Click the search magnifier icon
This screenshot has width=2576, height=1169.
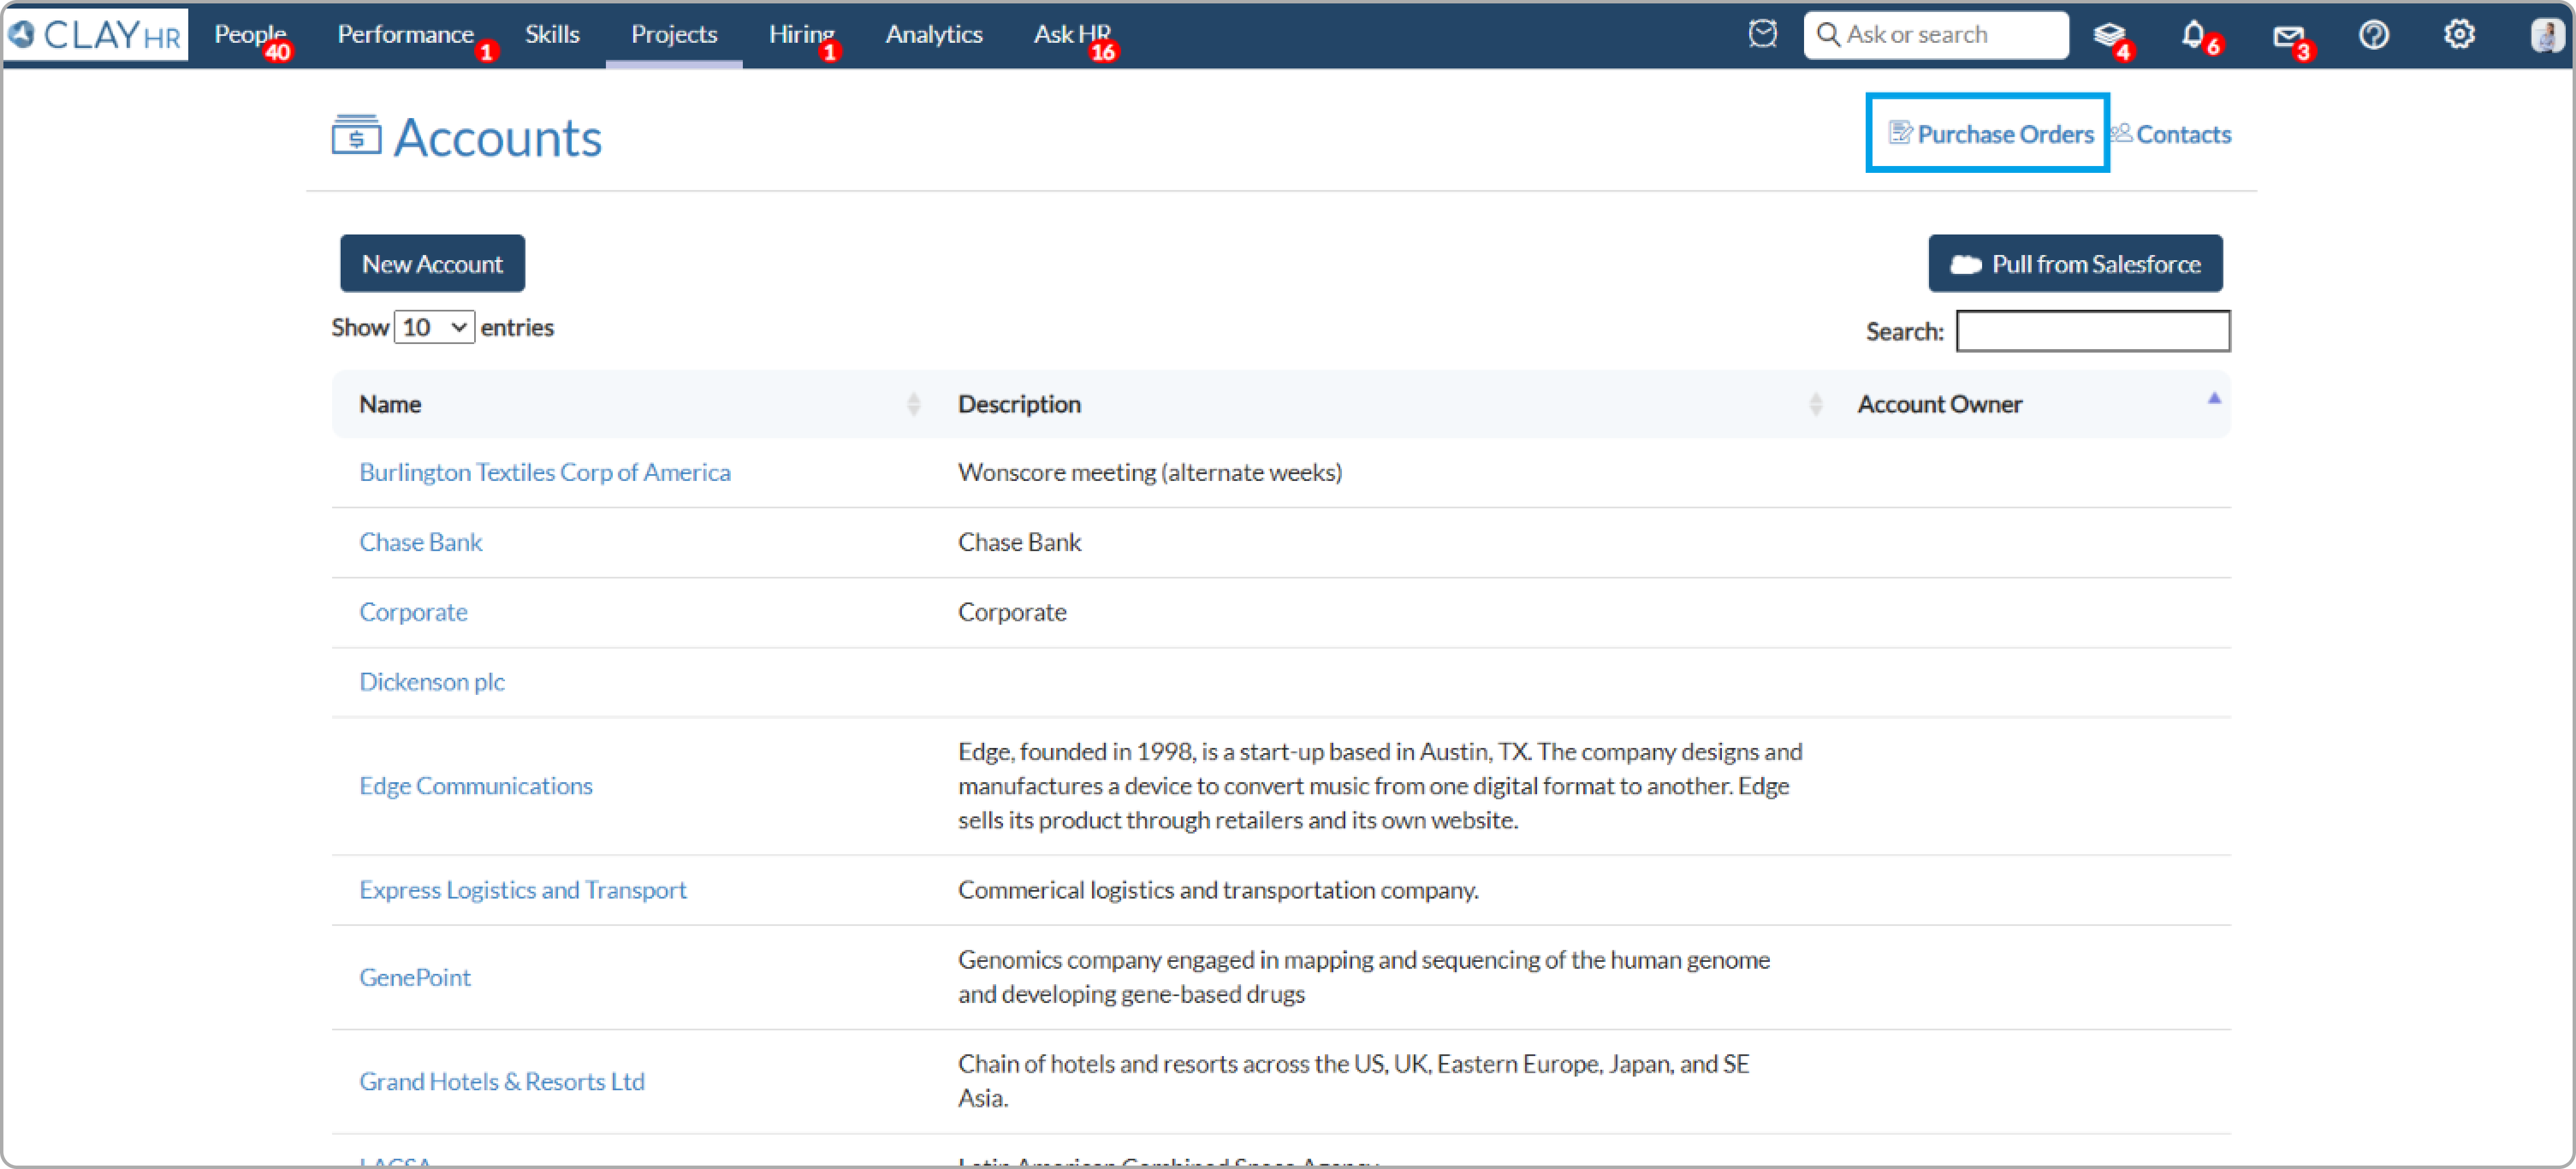[x=1828, y=35]
